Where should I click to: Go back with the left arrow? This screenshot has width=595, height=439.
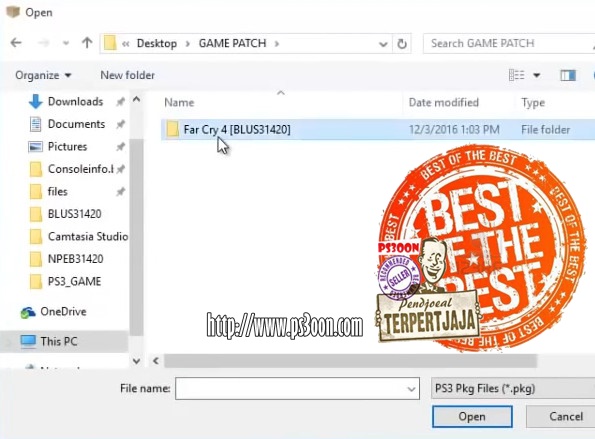(x=16, y=43)
